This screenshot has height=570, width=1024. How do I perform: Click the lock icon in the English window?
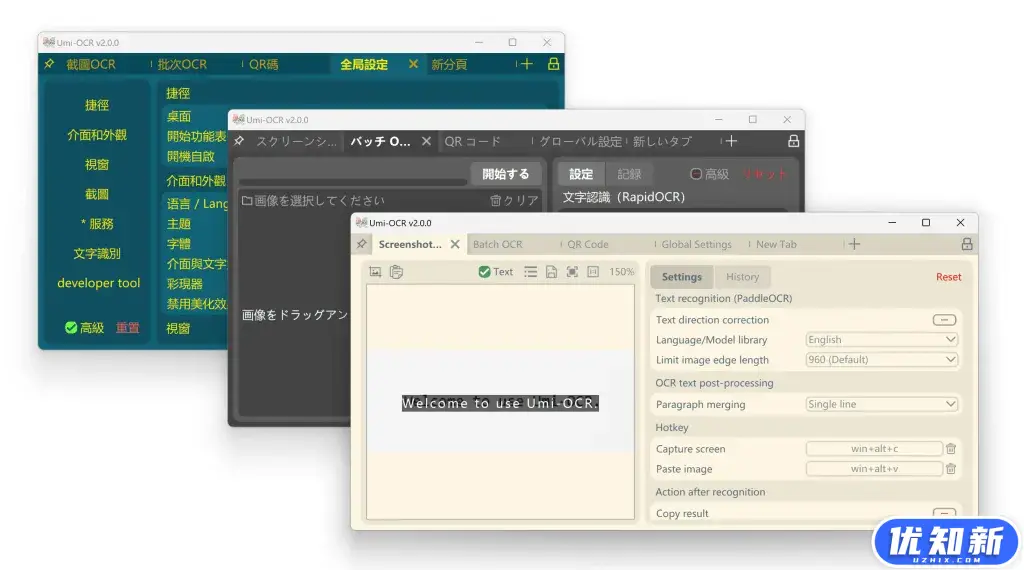click(x=967, y=244)
